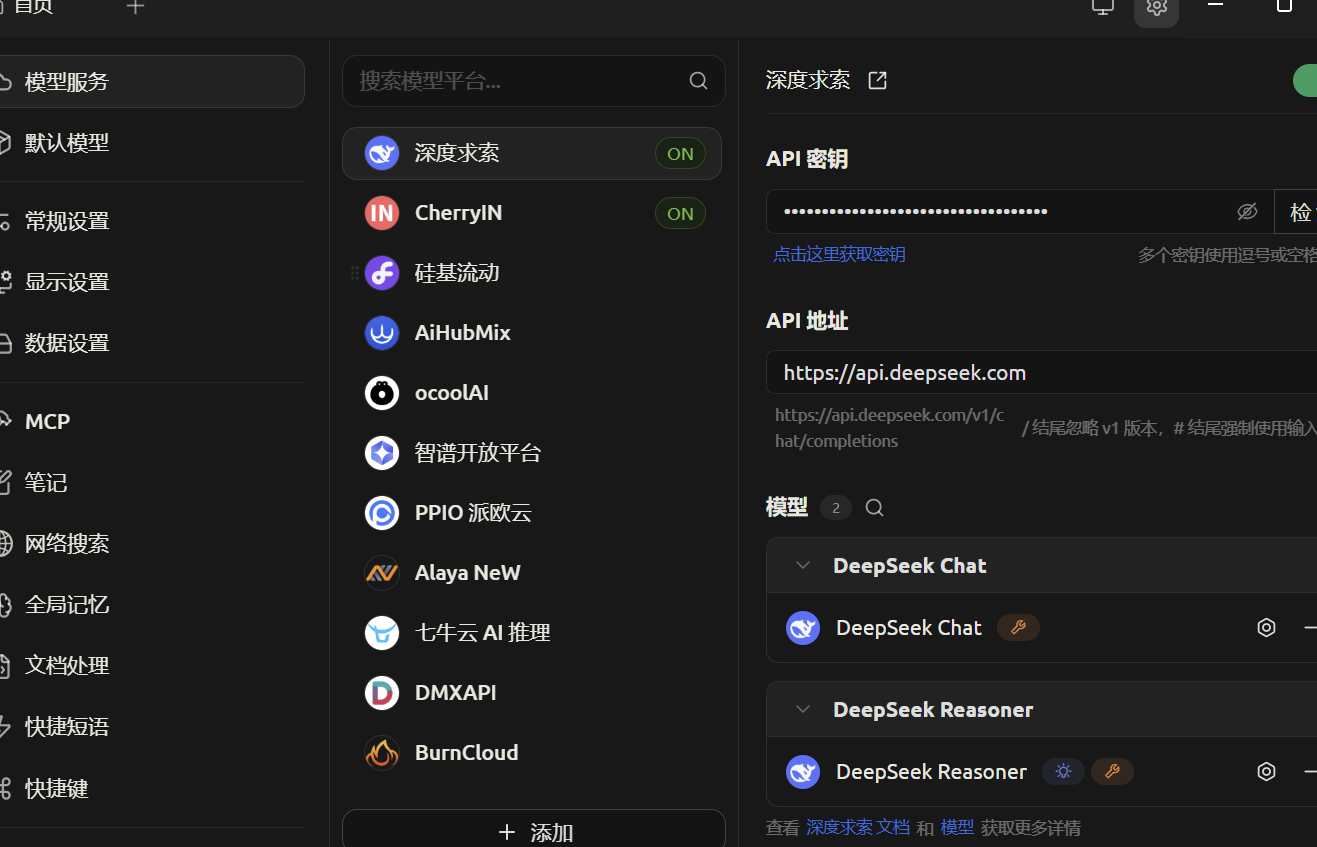The height and width of the screenshot is (847, 1317).
Task: Open the 深度求索 文档 link
Action: pos(858,828)
